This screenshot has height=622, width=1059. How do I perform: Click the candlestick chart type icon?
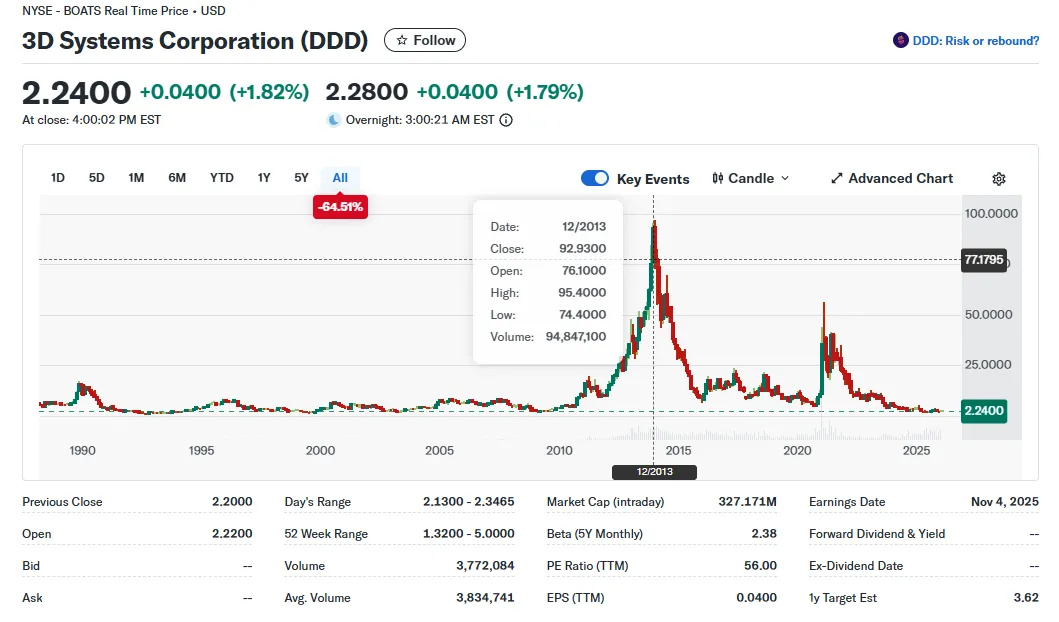718,179
